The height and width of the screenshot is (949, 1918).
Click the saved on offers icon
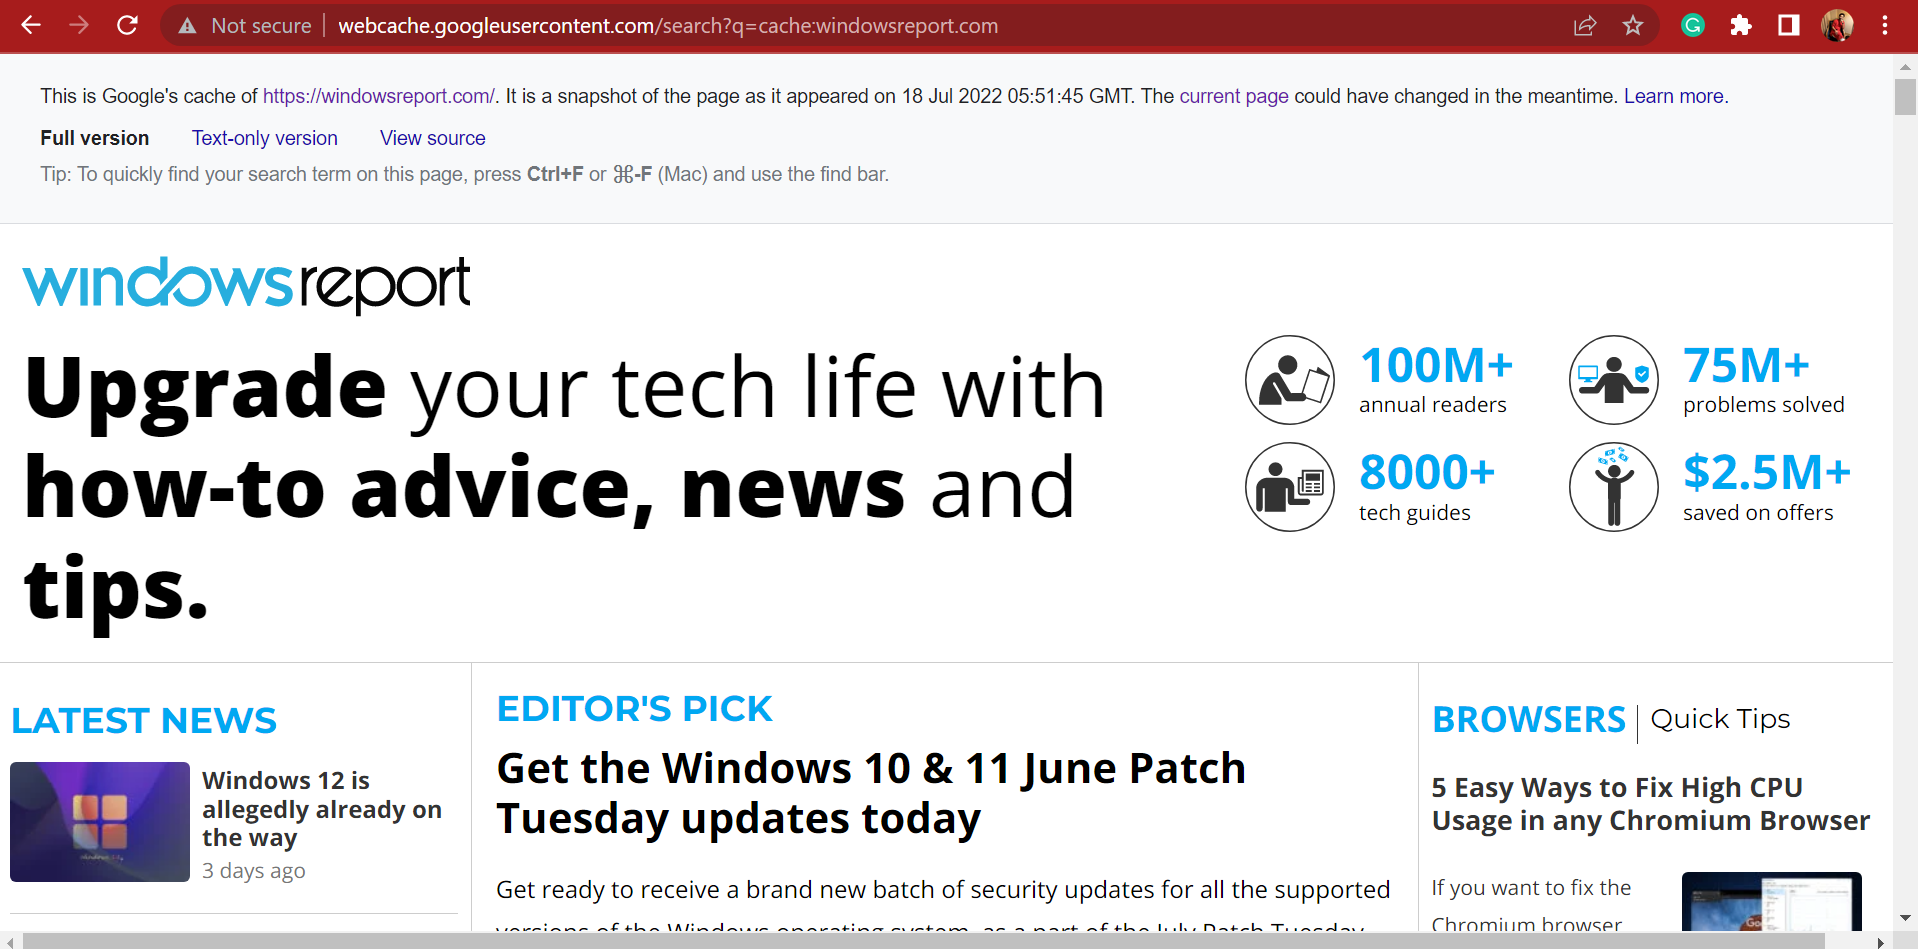coord(1614,487)
